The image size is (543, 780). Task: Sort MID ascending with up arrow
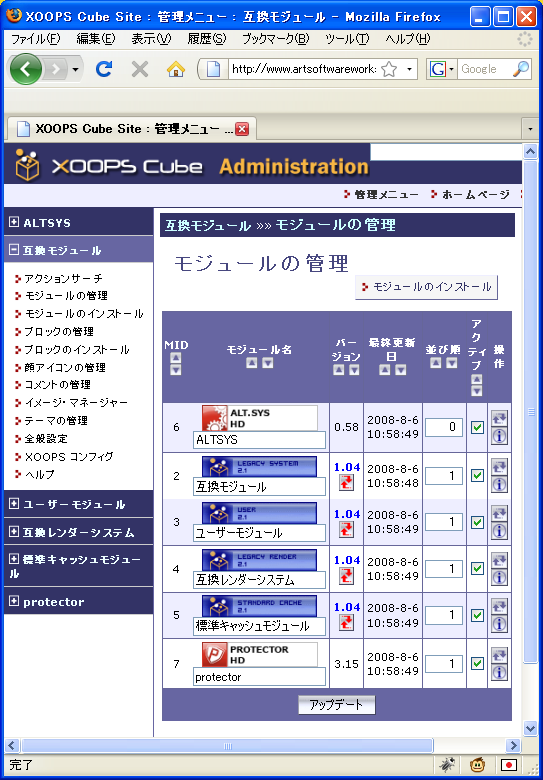pos(176,358)
